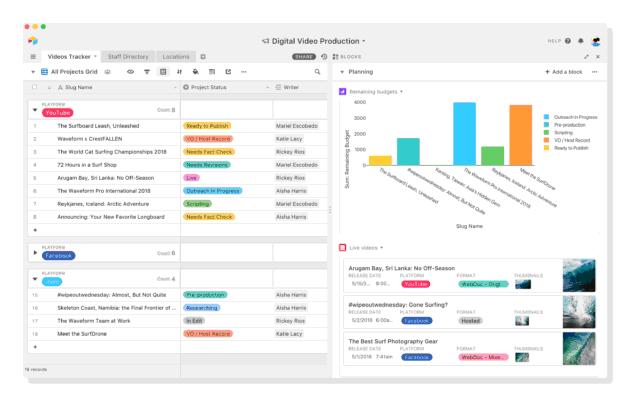Open '#wipeoutwednesday: Gone Surfing?' card
This screenshot has height=401, width=630.
(469, 312)
